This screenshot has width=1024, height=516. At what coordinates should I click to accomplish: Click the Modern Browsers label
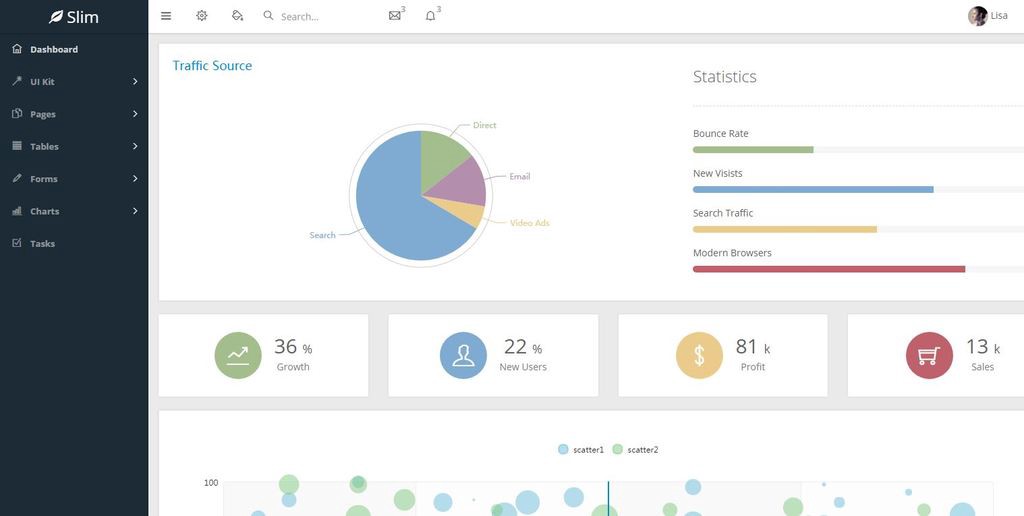point(732,253)
